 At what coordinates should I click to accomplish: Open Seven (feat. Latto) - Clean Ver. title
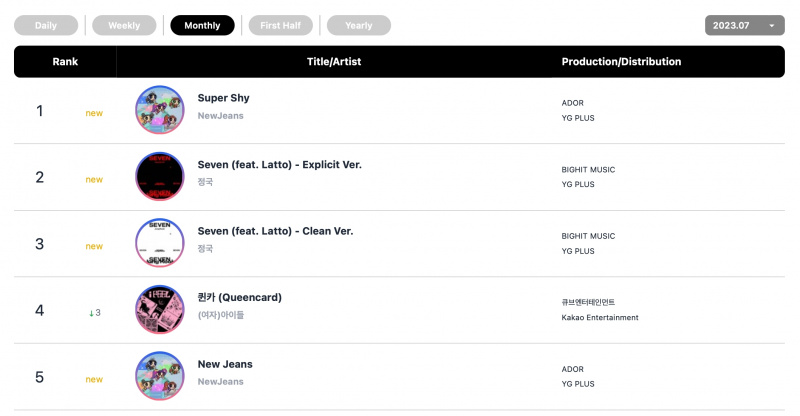(276, 231)
